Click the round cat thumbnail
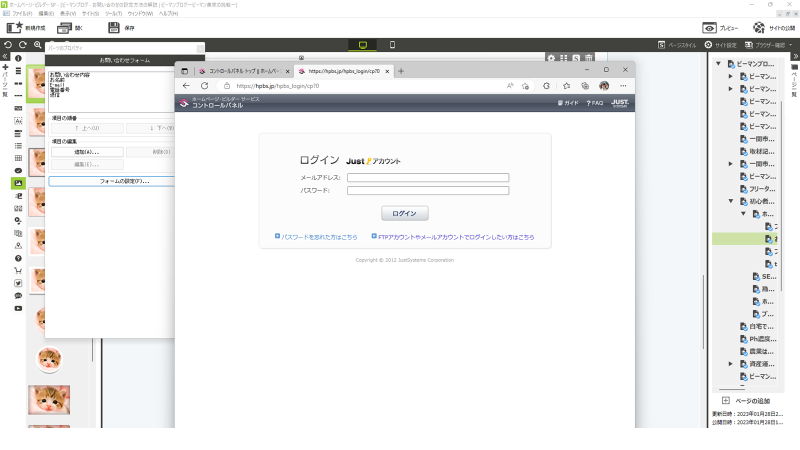The image size is (800, 450). point(49,358)
